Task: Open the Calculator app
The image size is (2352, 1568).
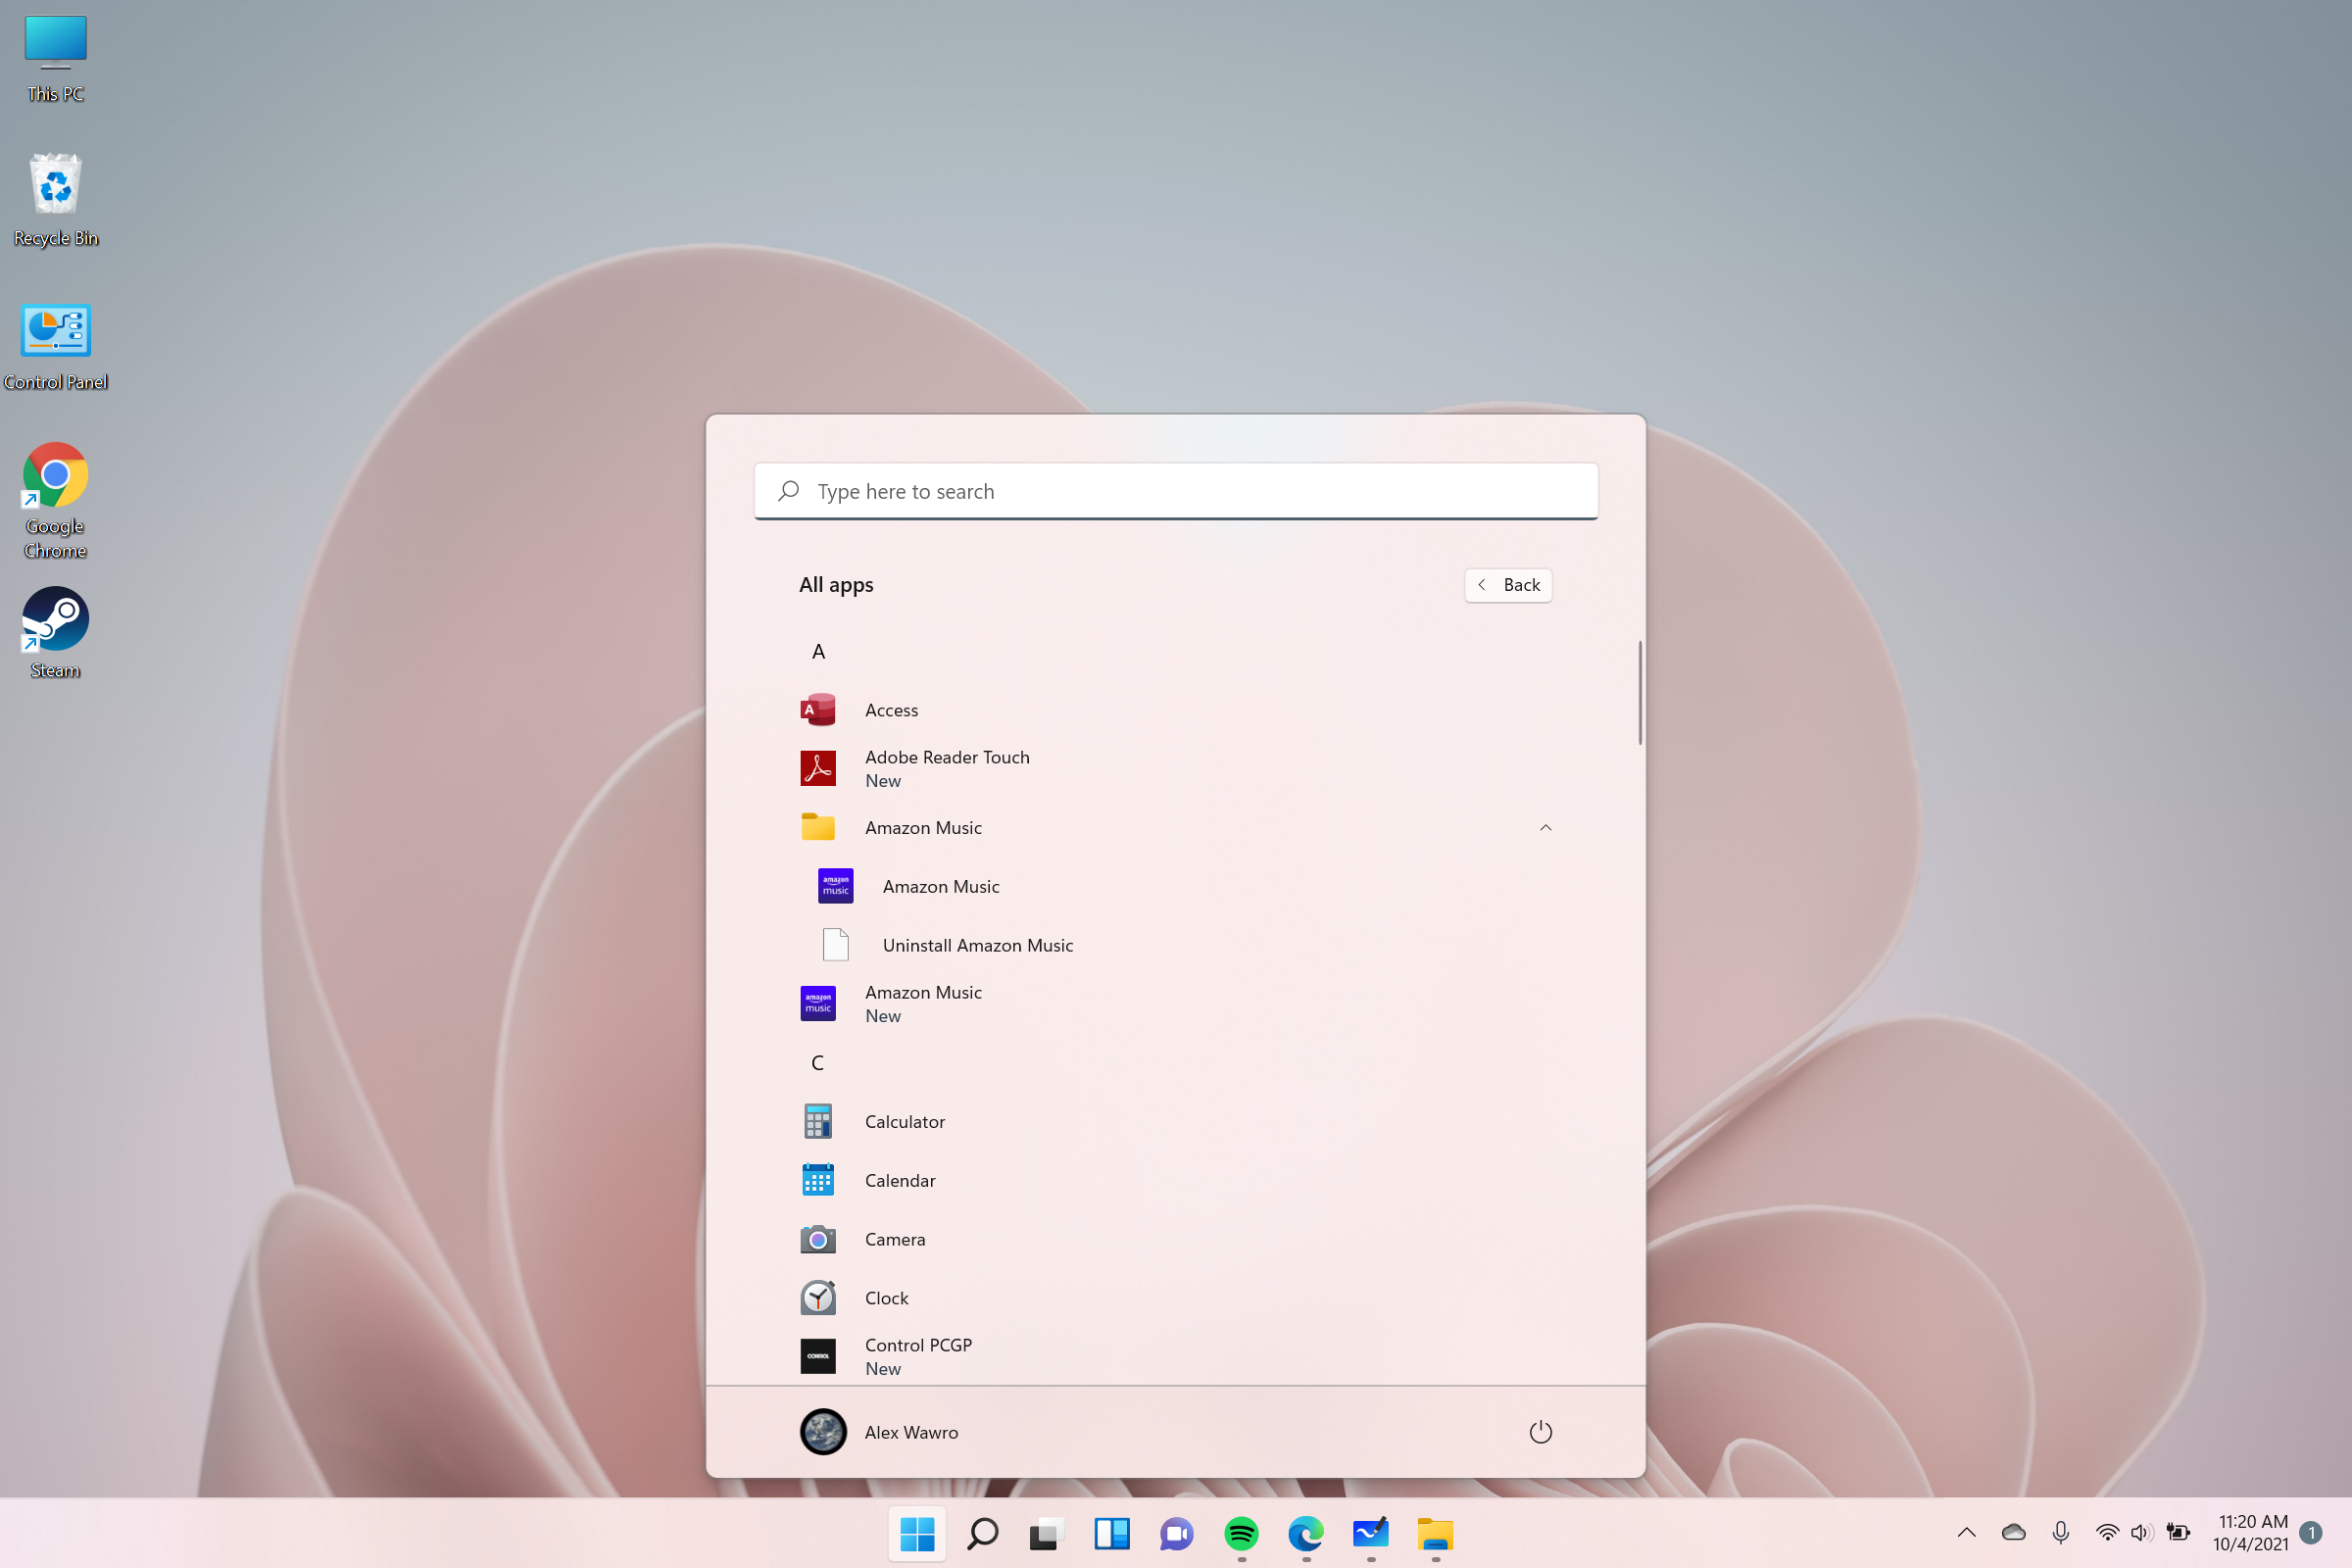Action: pyautogui.click(x=905, y=1120)
